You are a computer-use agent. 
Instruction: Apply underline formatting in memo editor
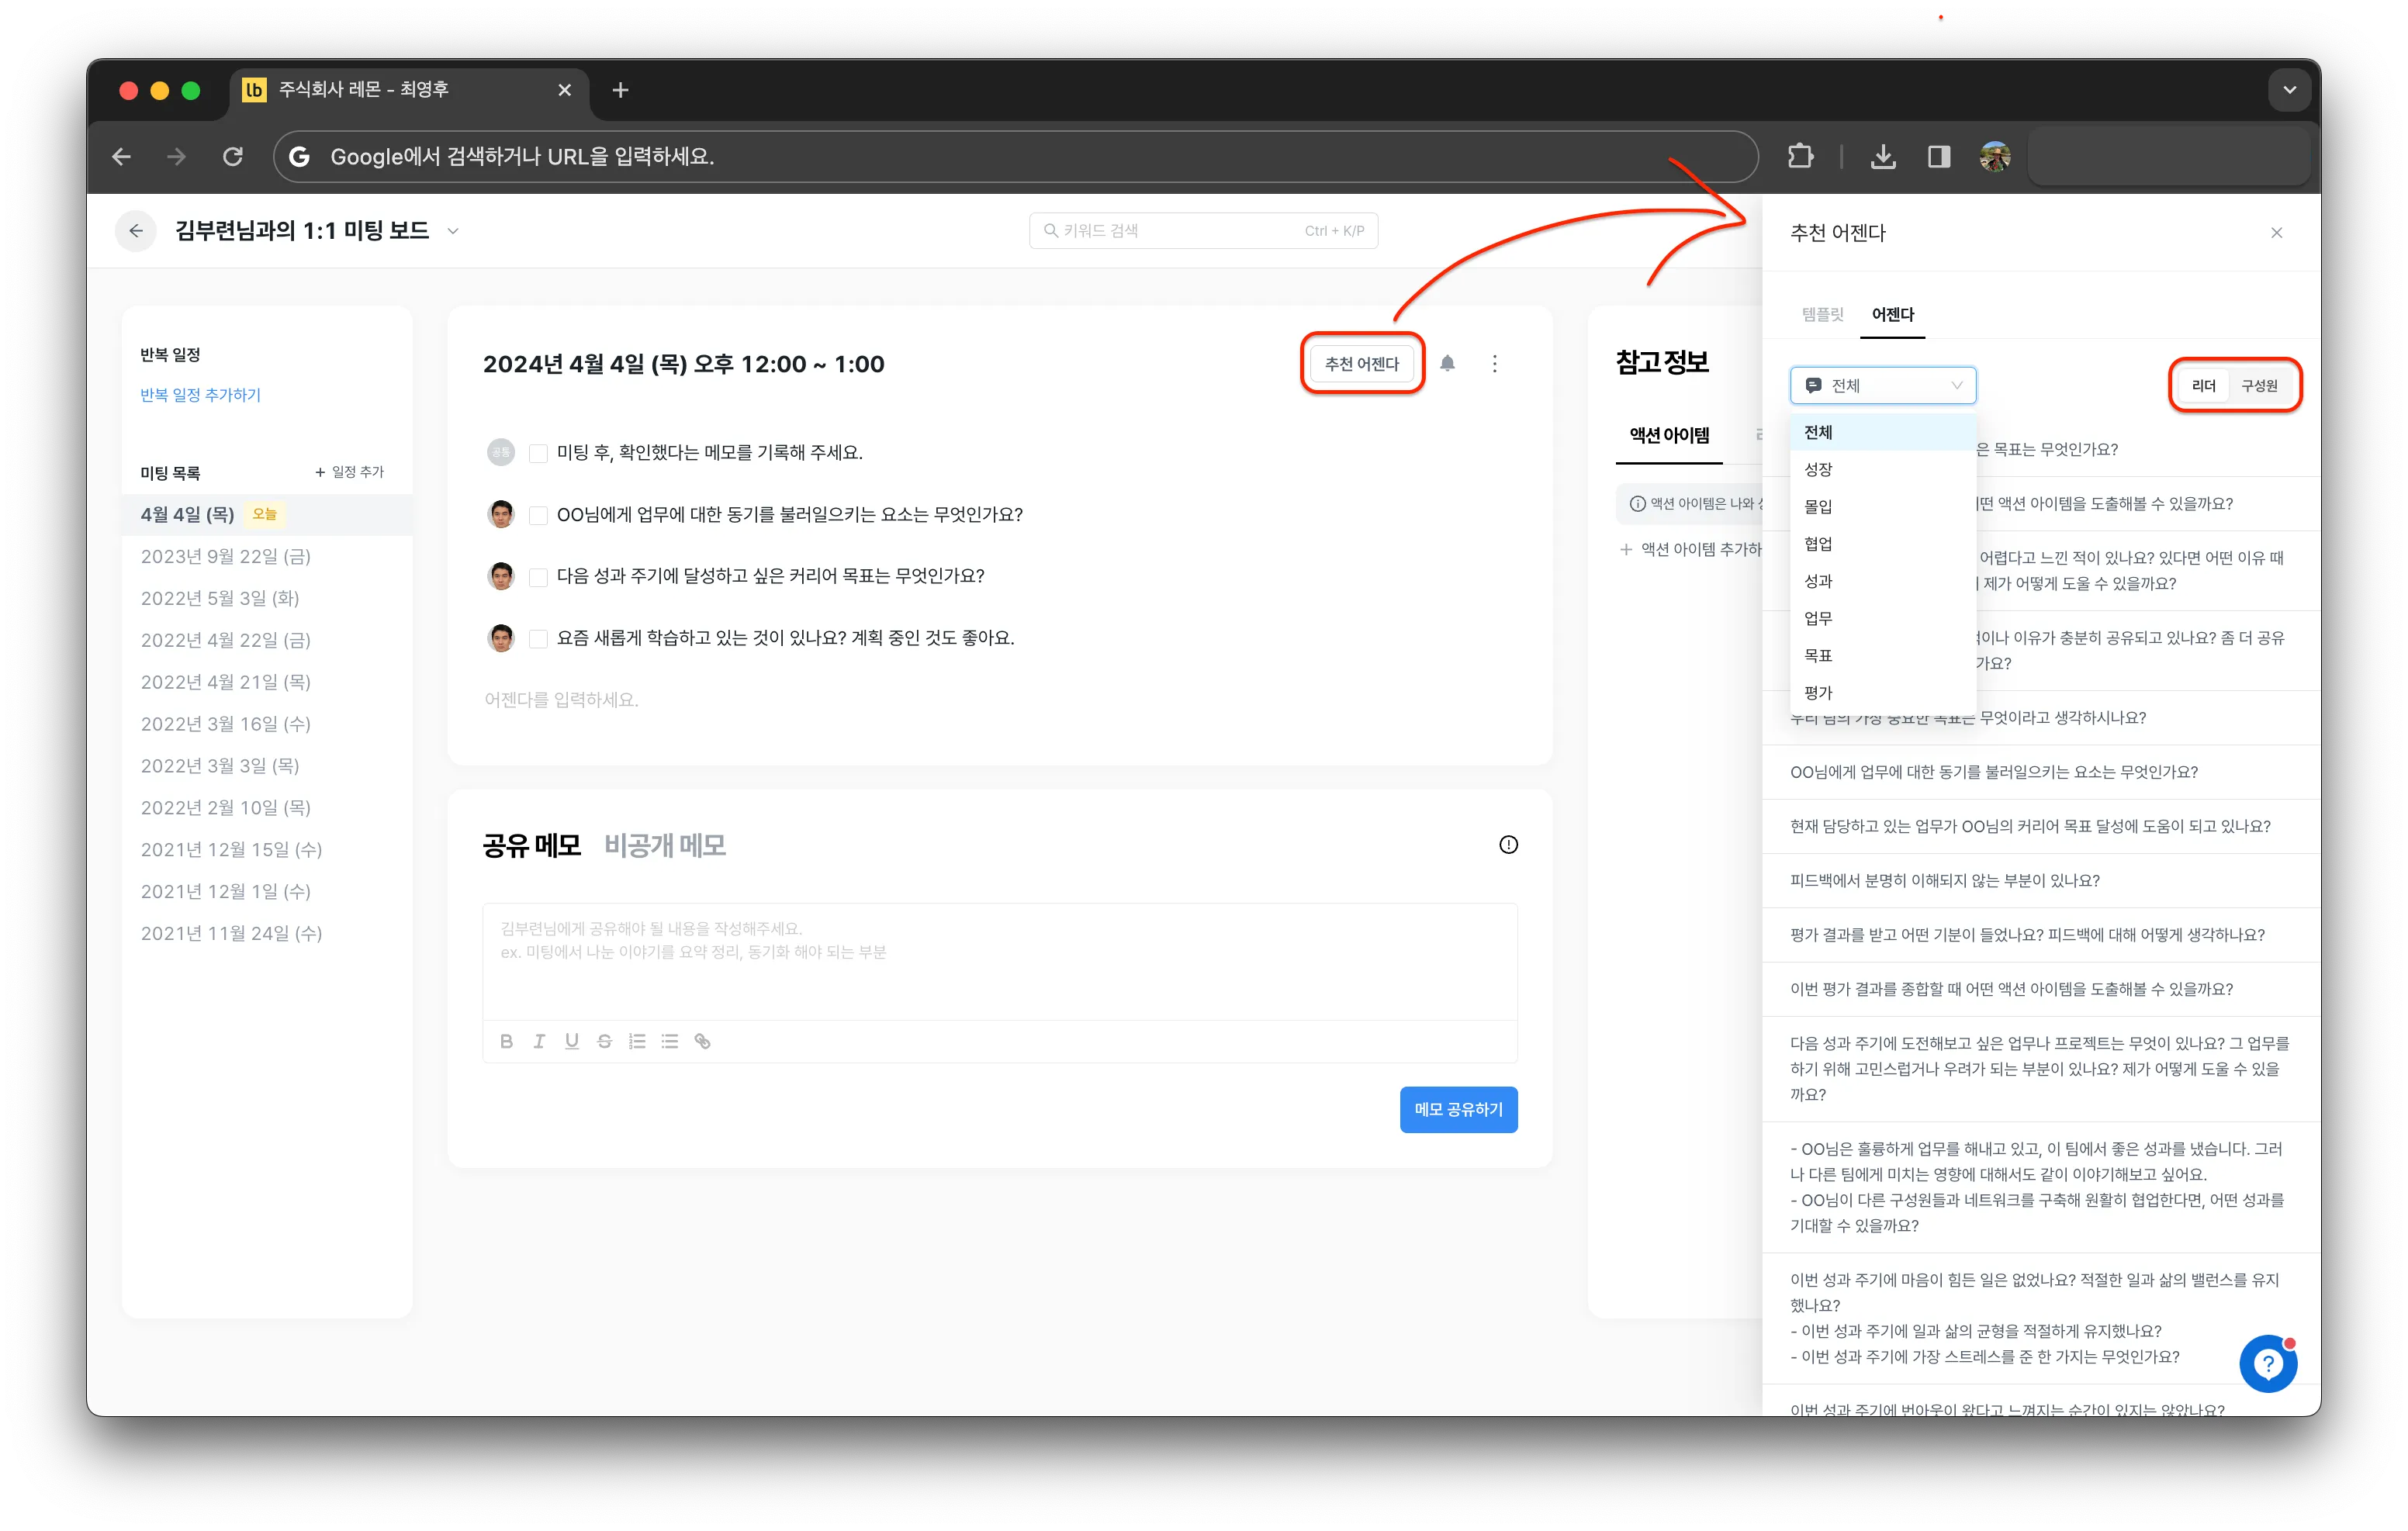coord(572,1041)
